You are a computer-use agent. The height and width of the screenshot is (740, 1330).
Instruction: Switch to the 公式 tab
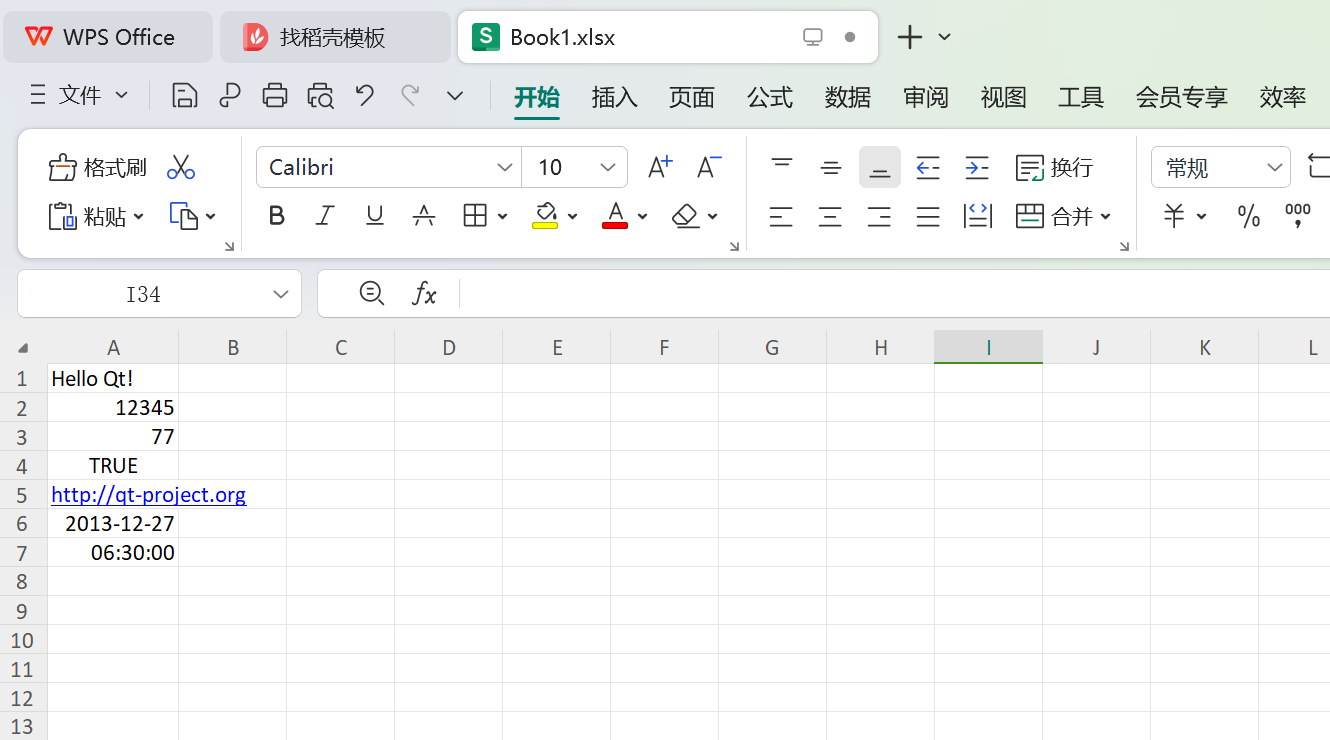pos(770,97)
